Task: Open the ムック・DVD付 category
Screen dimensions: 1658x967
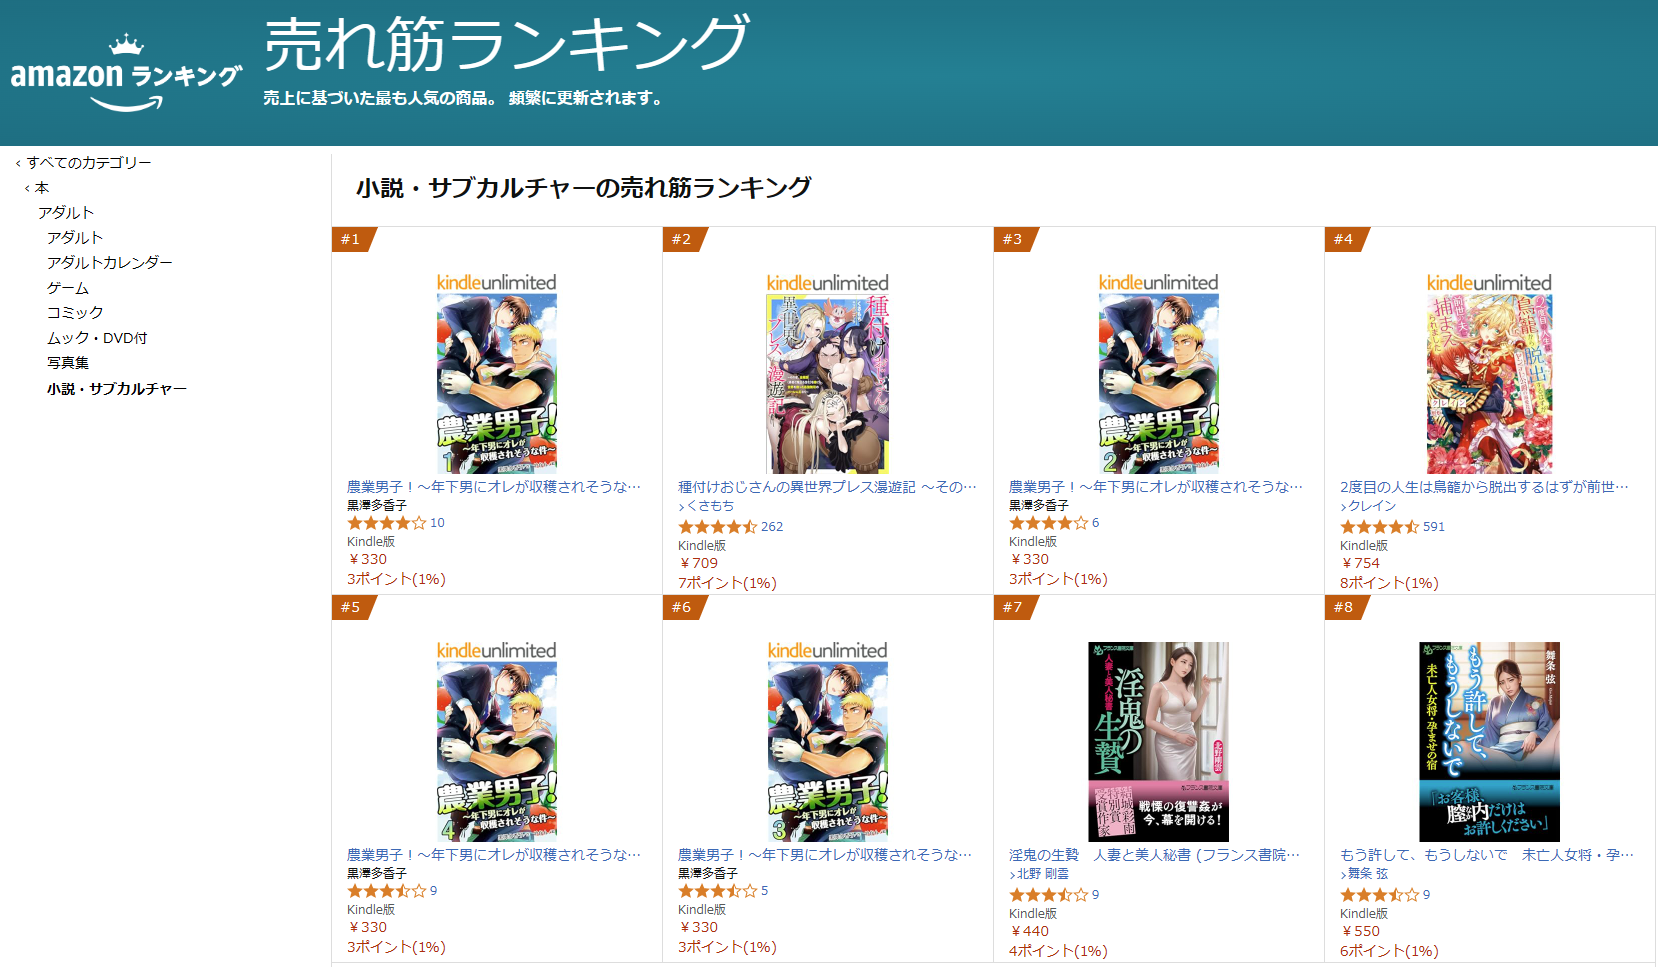Action: coord(97,338)
